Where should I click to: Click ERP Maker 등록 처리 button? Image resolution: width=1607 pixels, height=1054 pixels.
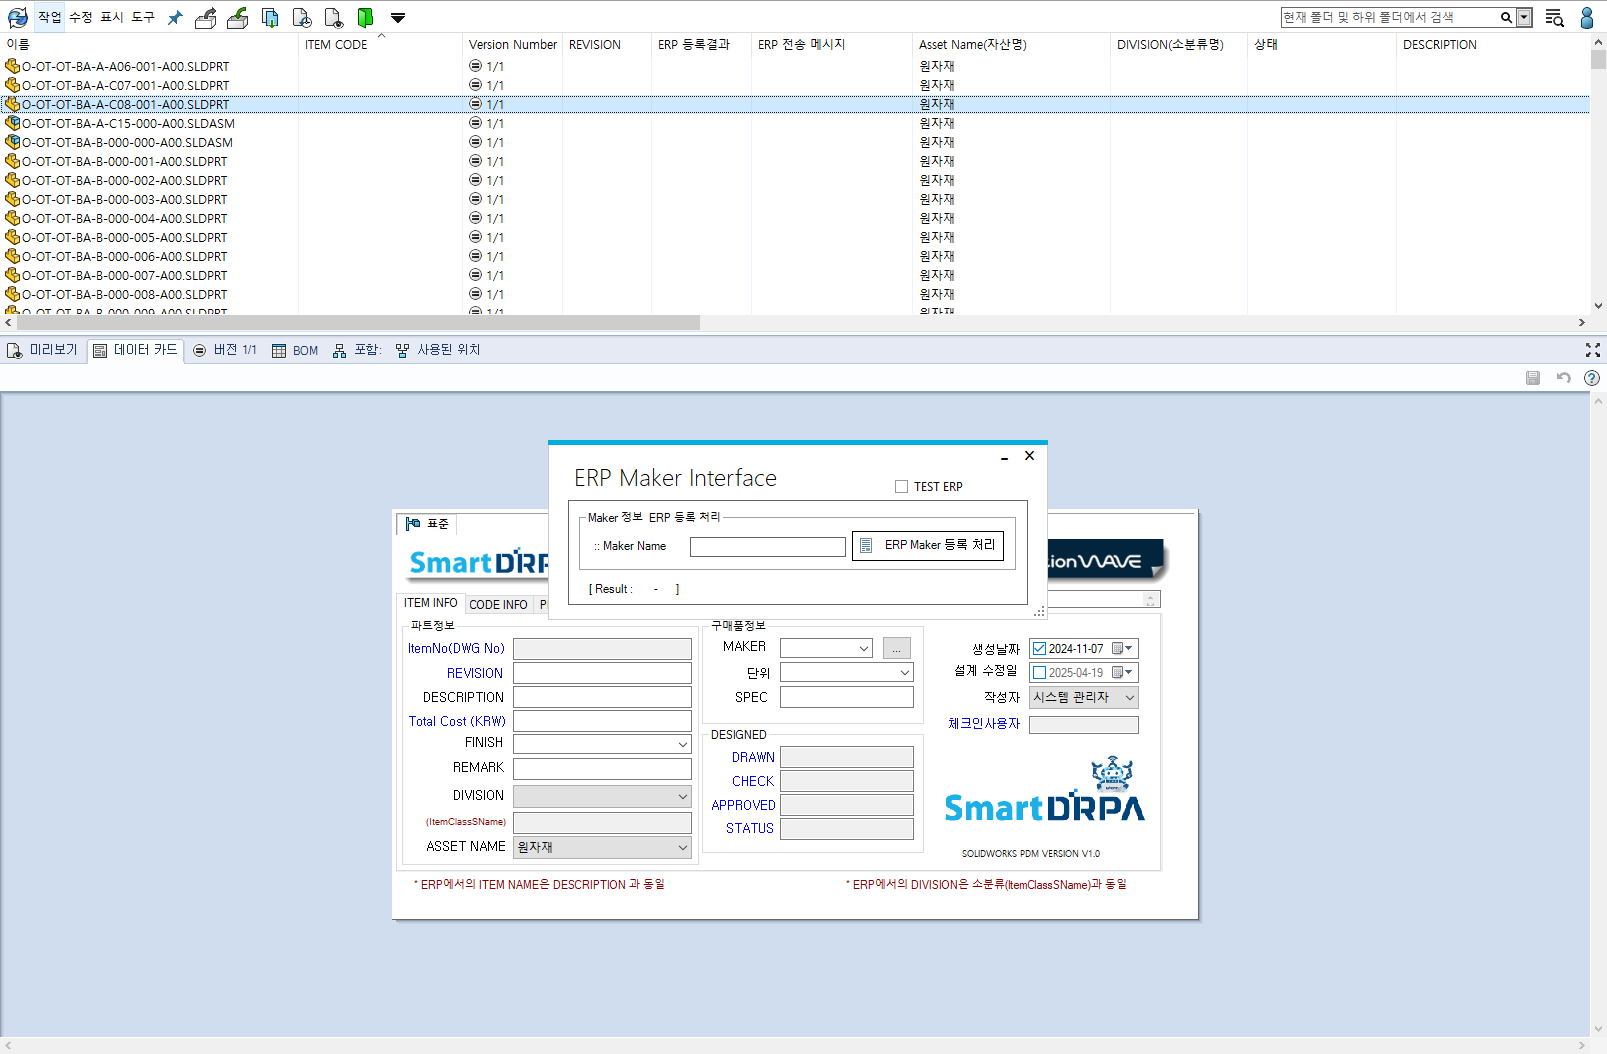[928, 545]
